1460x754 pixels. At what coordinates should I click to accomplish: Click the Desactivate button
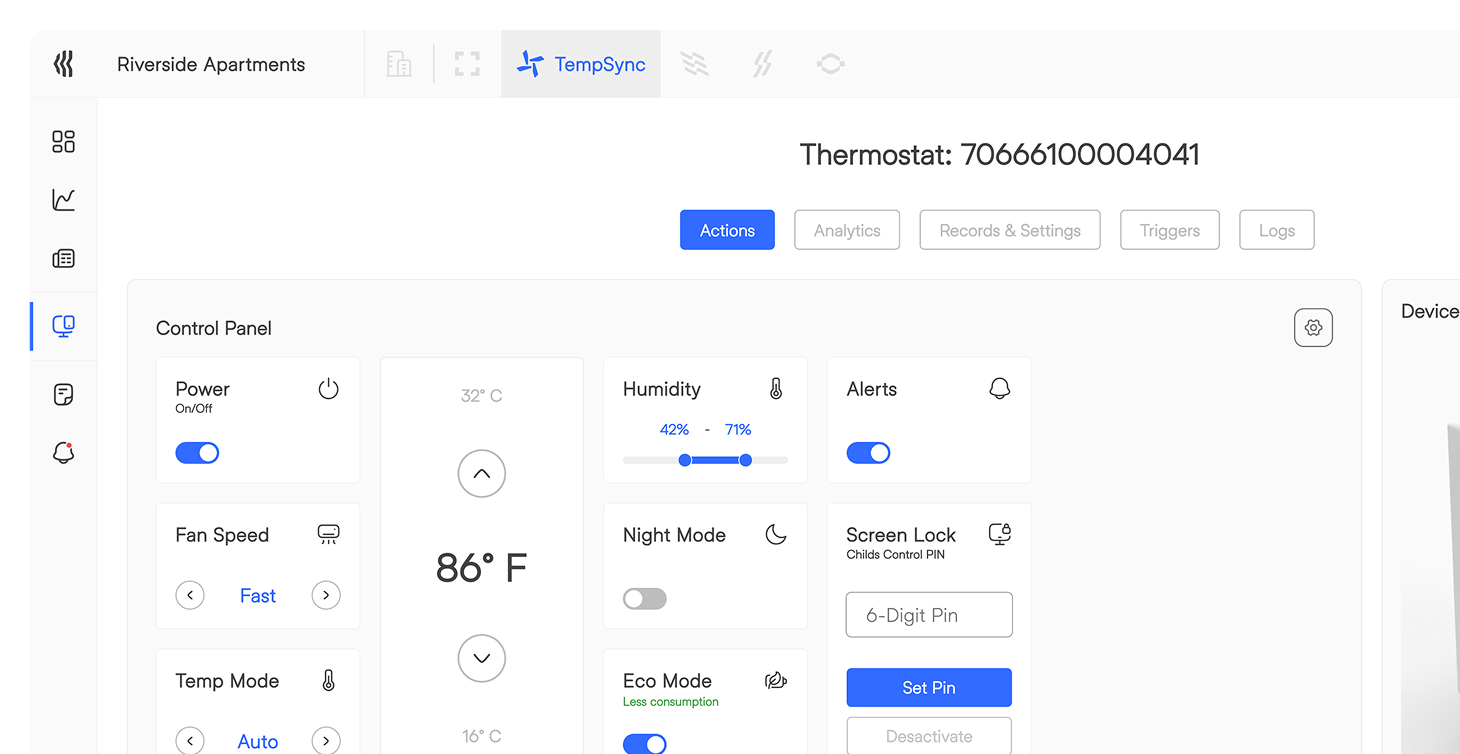point(929,736)
